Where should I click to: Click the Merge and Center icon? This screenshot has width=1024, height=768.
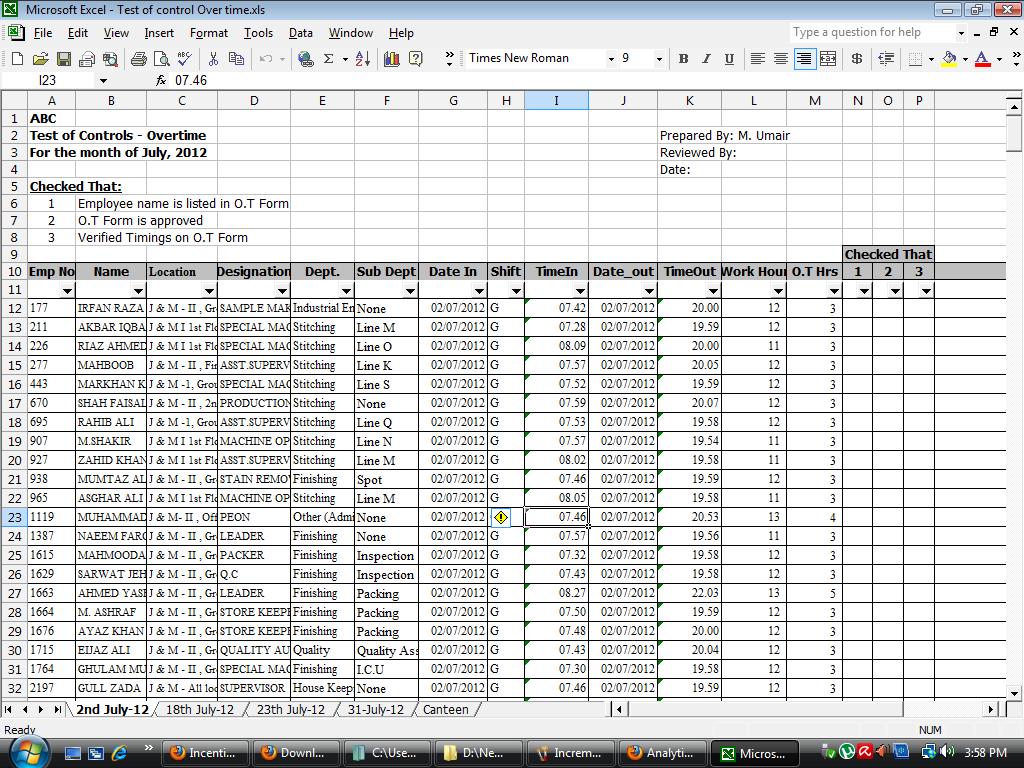[x=828, y=59]
